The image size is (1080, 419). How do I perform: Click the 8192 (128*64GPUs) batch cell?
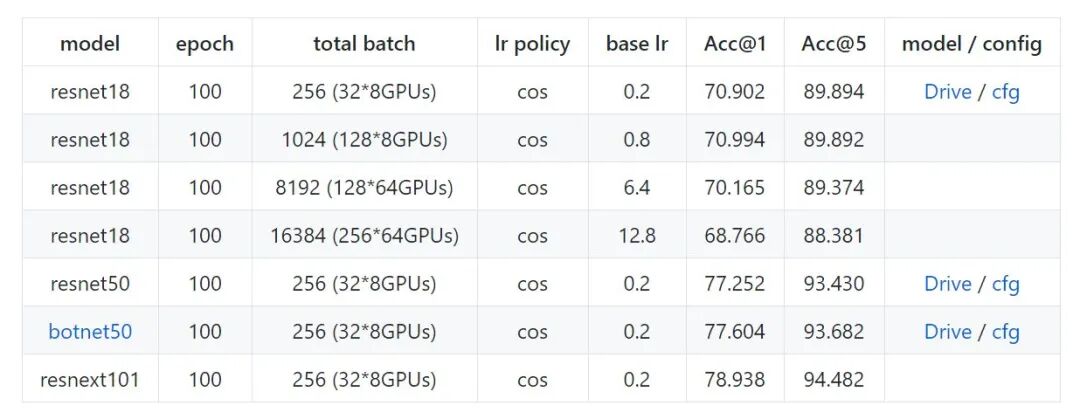(x=364, y=188)
